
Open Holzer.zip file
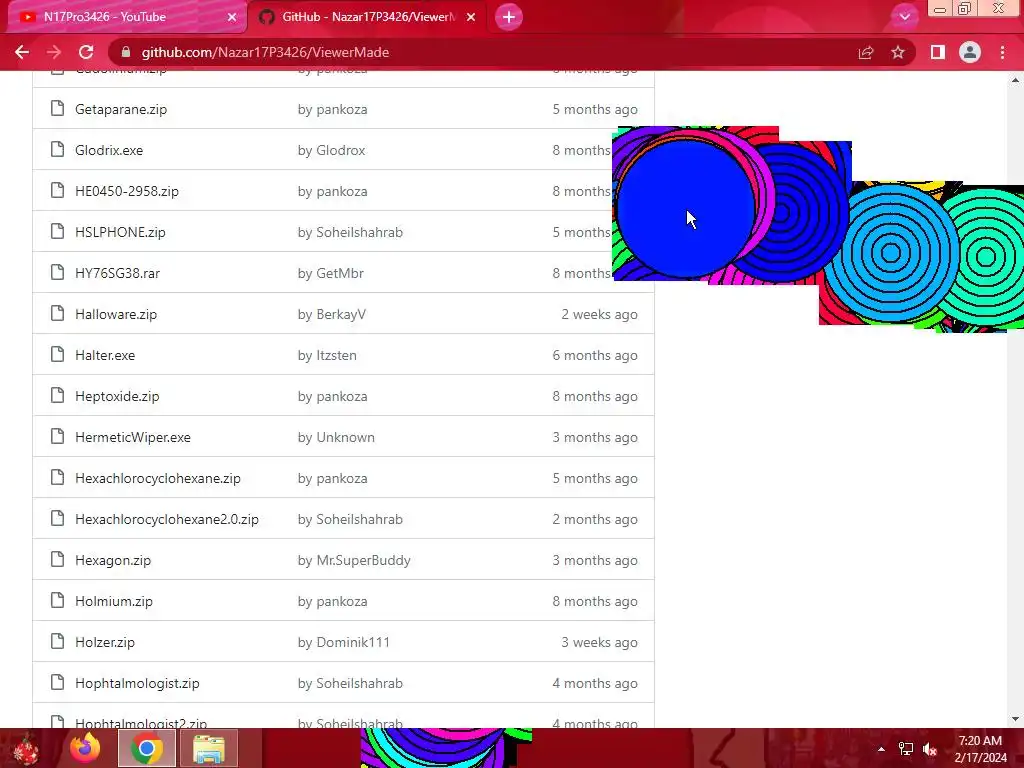(x=104, y=643)
